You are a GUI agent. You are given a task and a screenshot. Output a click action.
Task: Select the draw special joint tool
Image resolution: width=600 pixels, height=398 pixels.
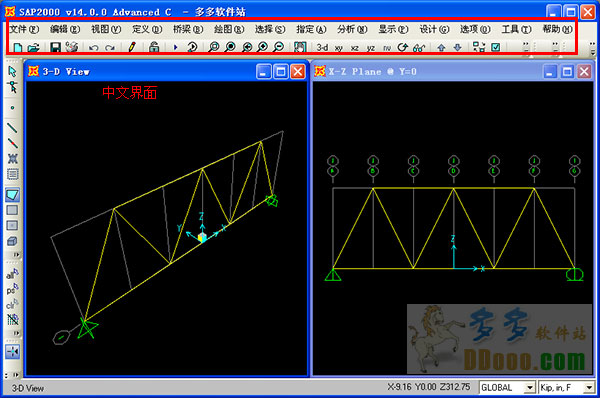(12, 108)
